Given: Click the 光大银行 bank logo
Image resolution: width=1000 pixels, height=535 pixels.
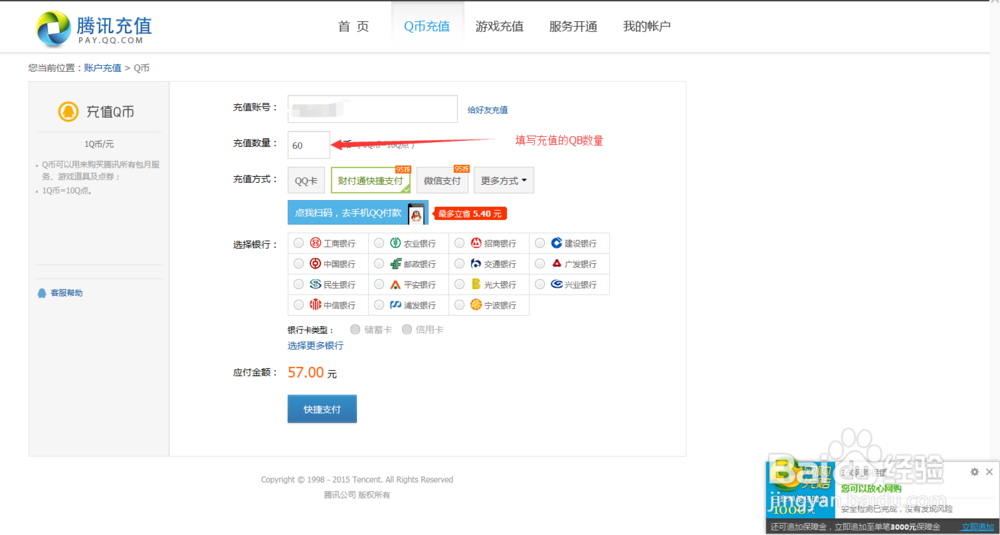Looking at the screenshot, I should 476,284.
